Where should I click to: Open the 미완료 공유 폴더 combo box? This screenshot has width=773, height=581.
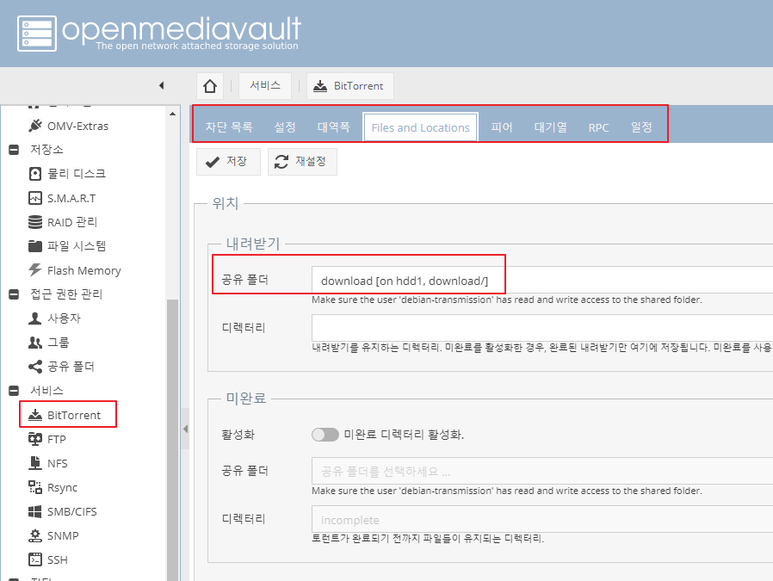pyautogui.click(x=542, y=471)
